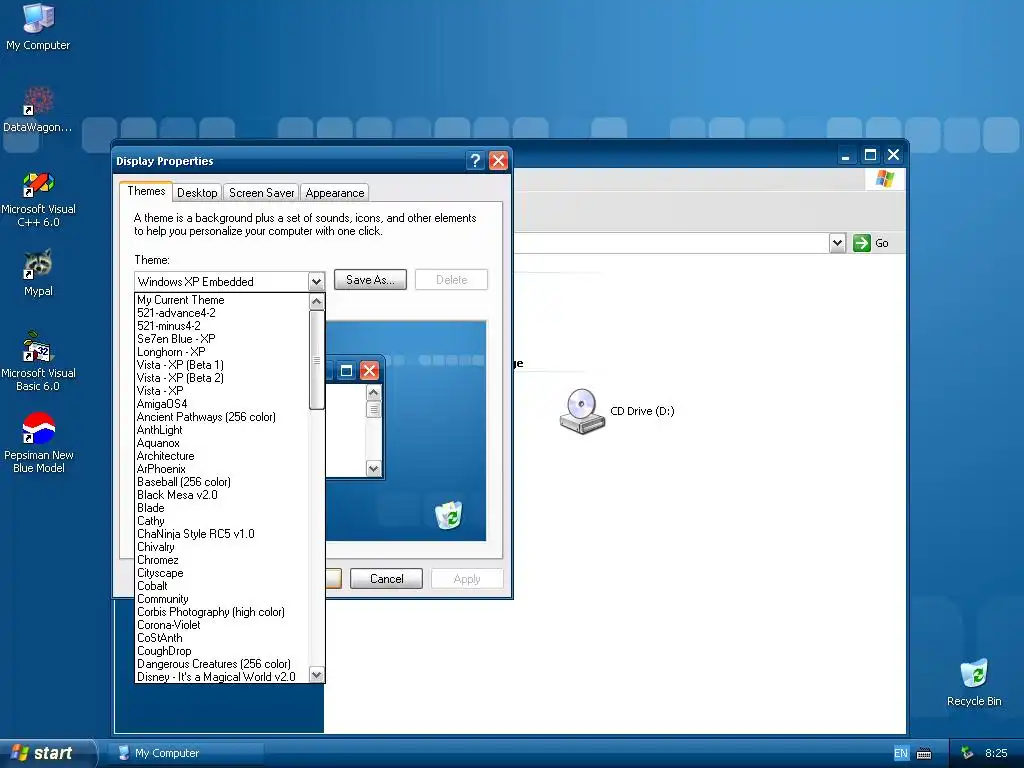
Task: Select Disney - It's a Magical World v2.0
Action: pos(222,677)
